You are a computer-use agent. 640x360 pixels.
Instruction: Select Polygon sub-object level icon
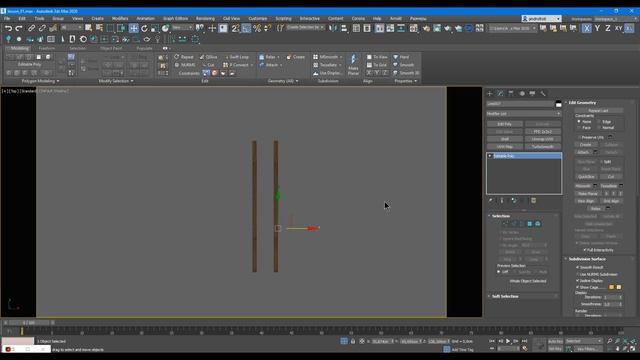530,224
